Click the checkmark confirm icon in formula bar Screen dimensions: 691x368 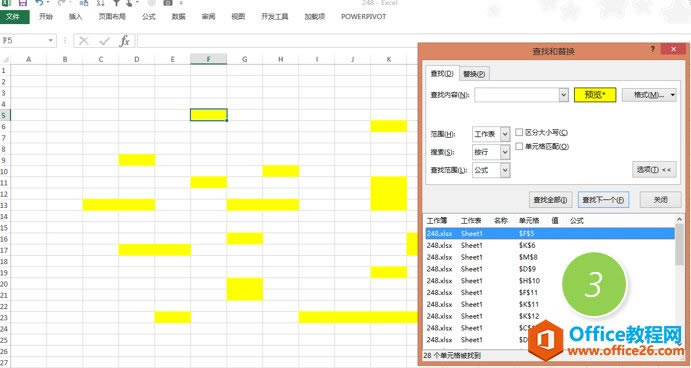point(104,41)
